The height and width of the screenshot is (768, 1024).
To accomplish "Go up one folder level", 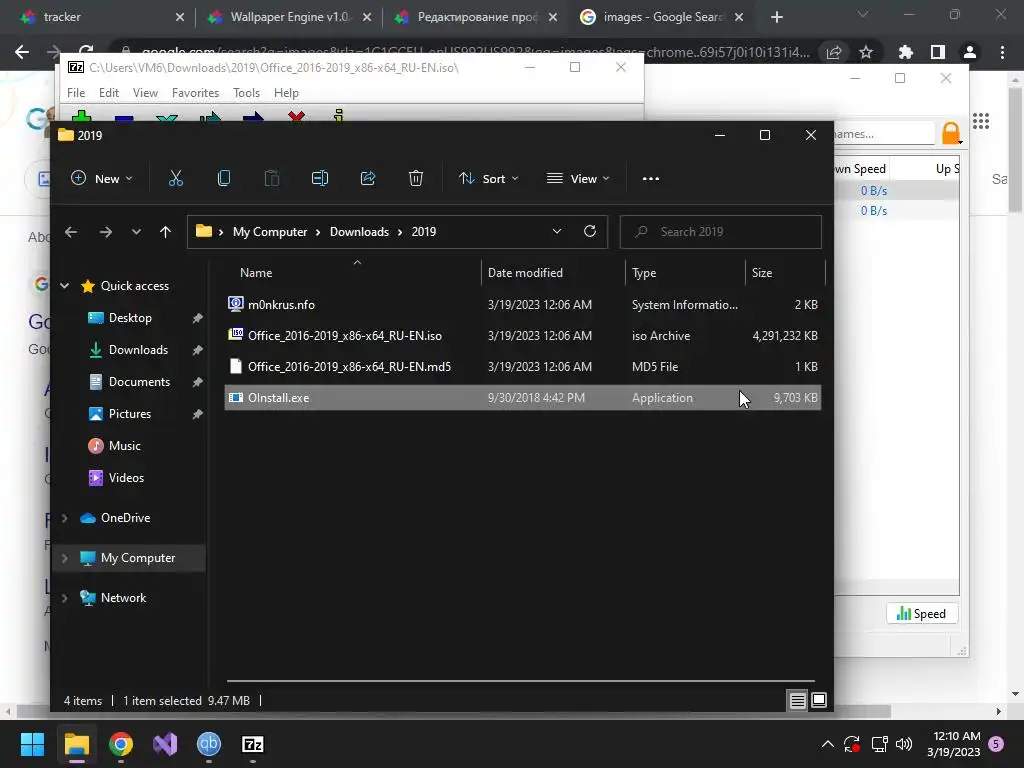I will [165, 232].
